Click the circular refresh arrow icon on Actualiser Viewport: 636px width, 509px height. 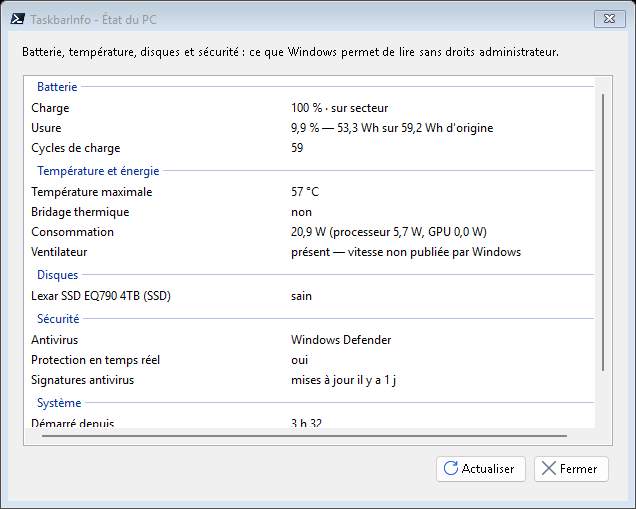(451, 468)
